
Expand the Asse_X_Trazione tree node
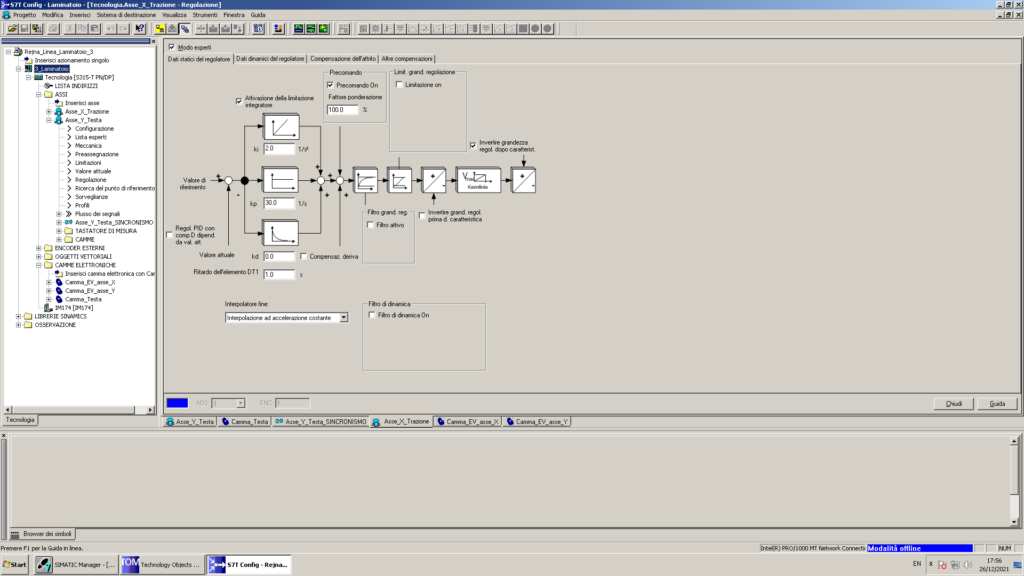tap(49, 112)
